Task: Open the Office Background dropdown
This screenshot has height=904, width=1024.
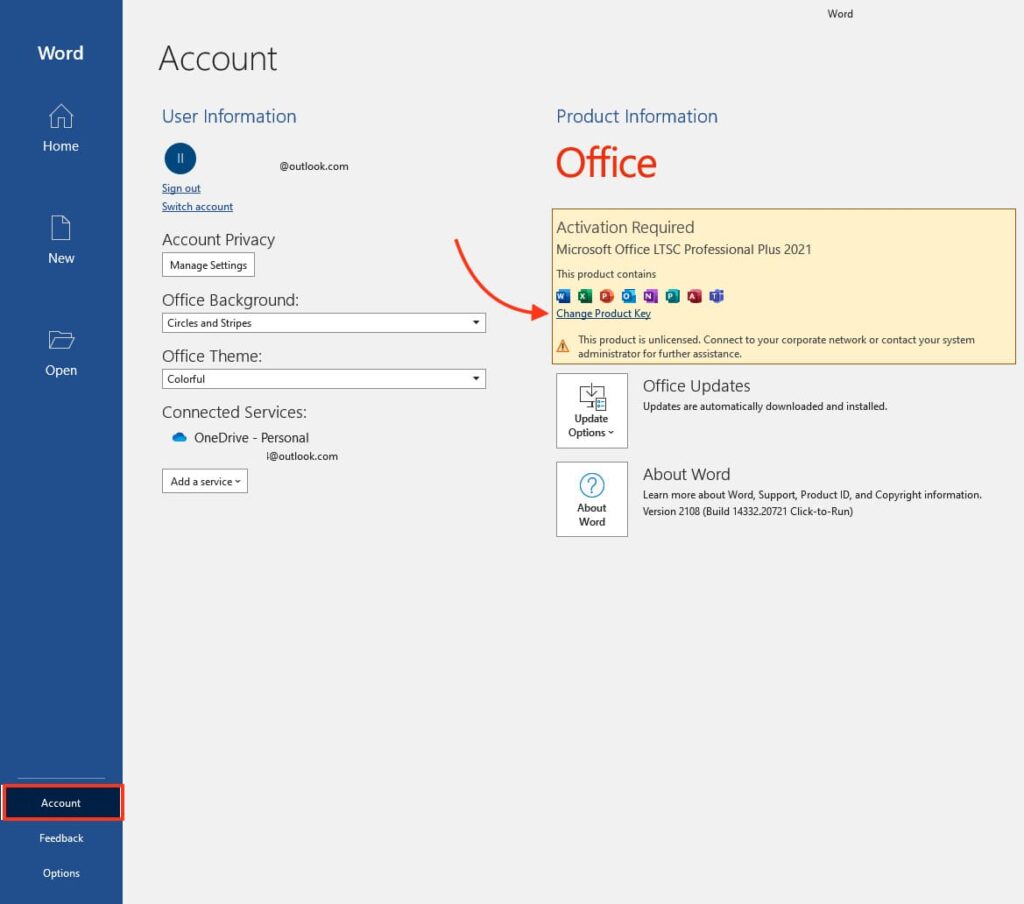Action: coord(323,323)
